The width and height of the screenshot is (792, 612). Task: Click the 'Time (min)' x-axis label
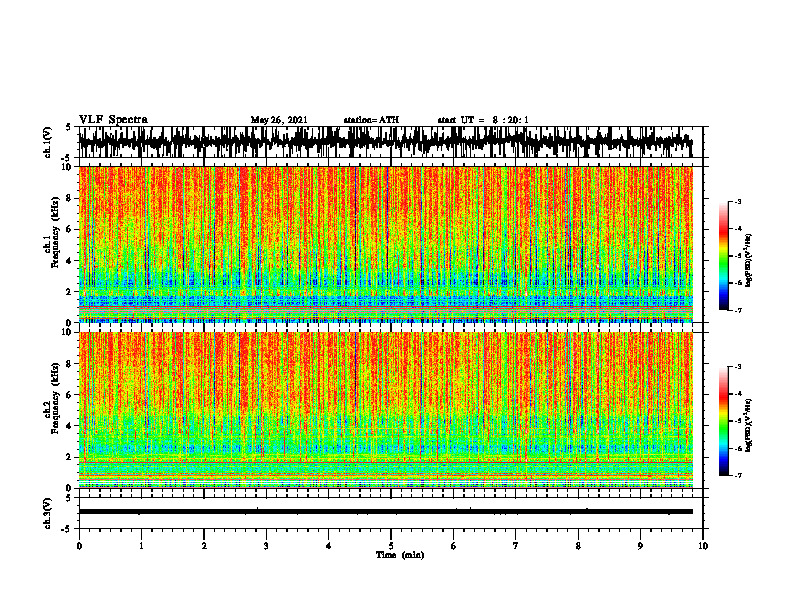tap(400, 555)
